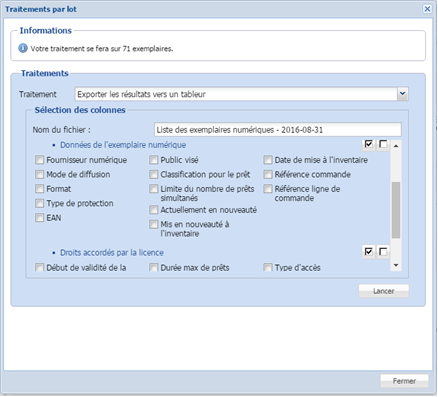
Task: Open the Traitement dropdown arrow
Action: (x=403, y=94)
